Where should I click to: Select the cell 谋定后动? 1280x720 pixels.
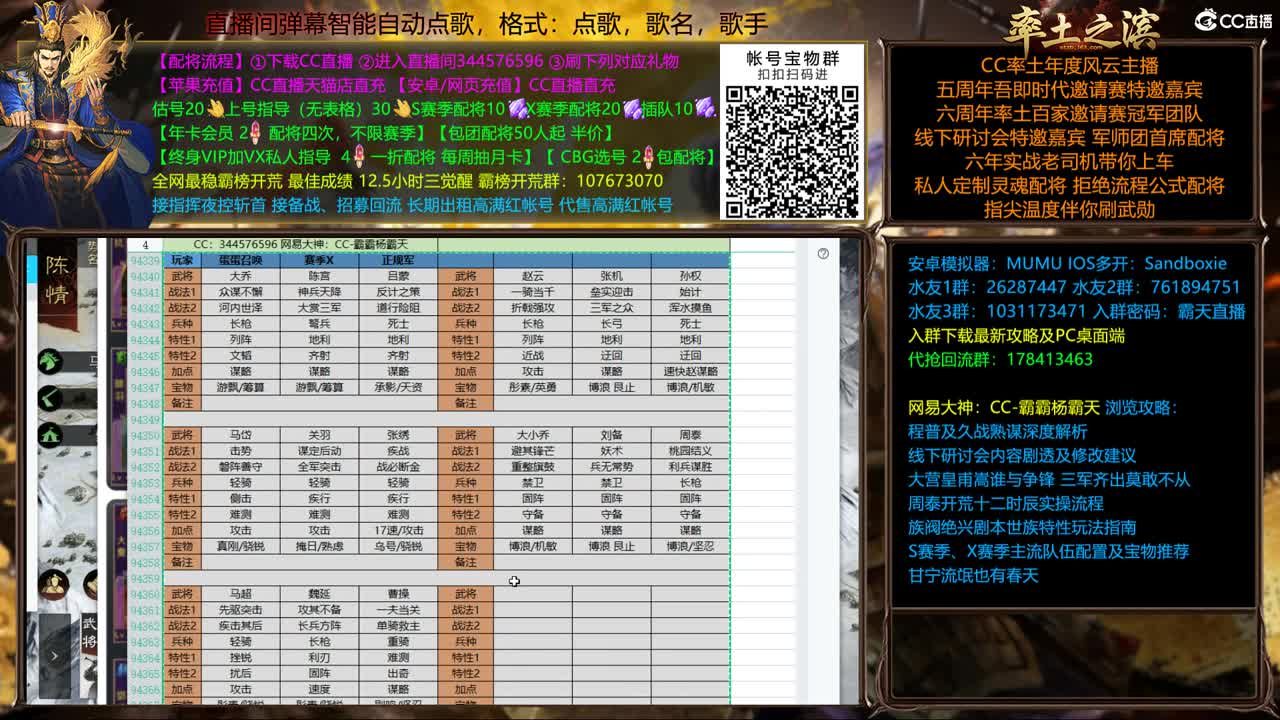[x=319, y=451]
